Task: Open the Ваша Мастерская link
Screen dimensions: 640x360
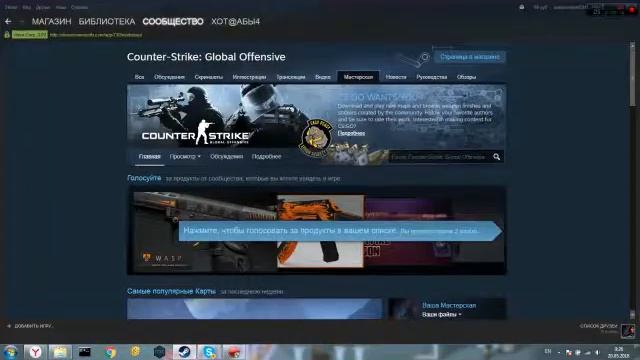Action: [449, 305]
